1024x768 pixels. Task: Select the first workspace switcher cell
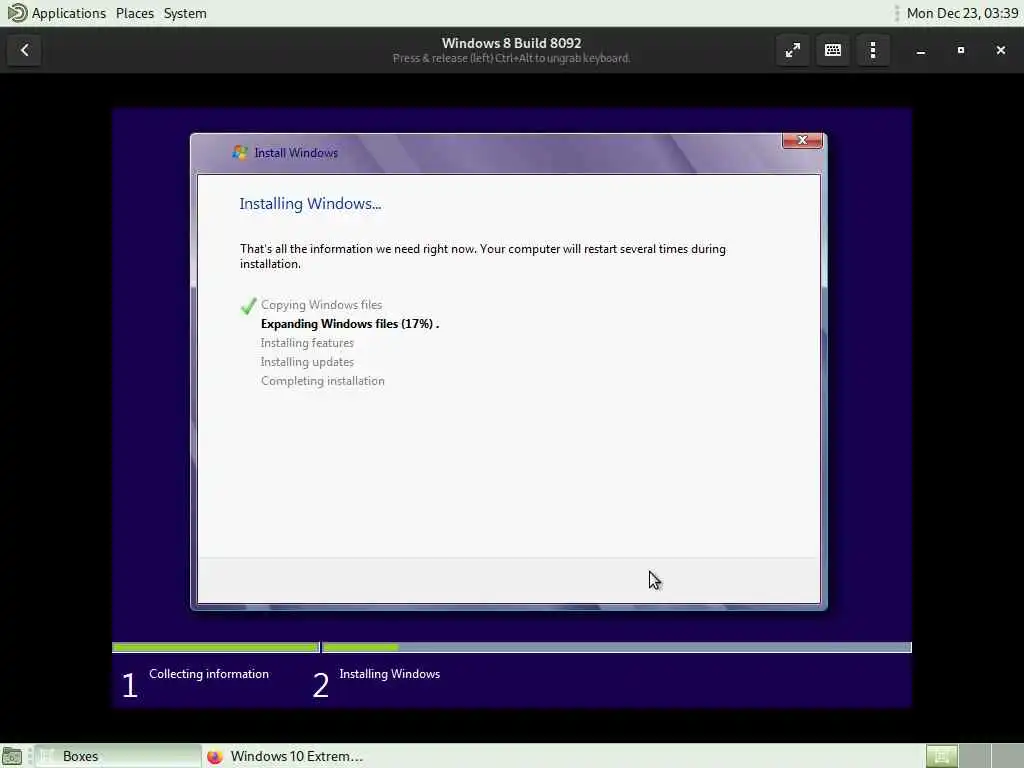[x=941, y=756]
